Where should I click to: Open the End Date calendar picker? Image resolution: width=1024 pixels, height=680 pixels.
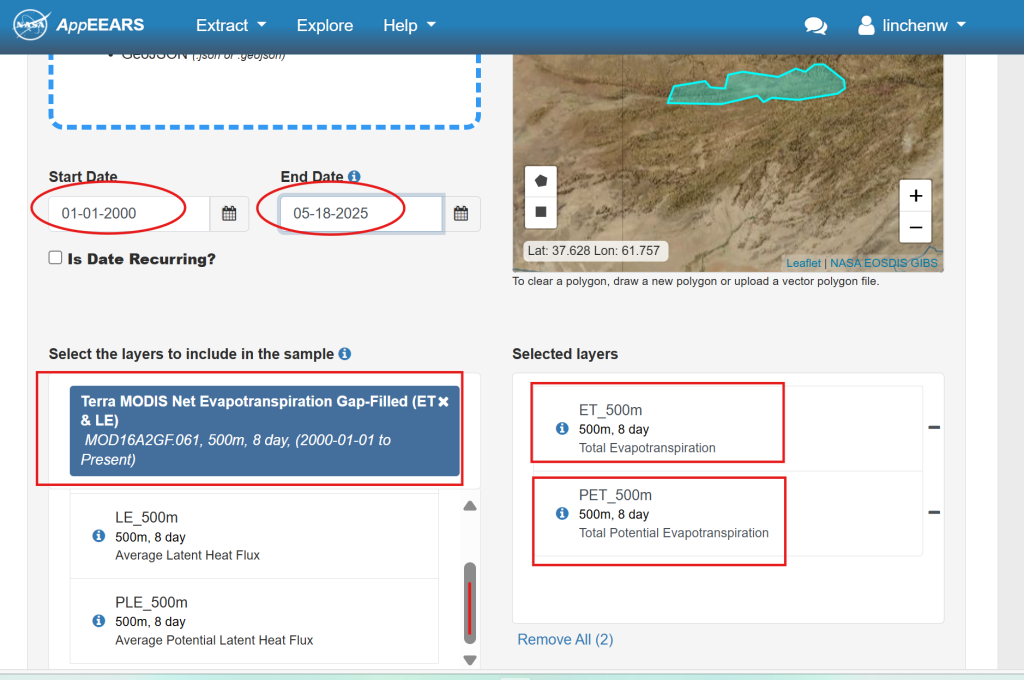(461, 214)
